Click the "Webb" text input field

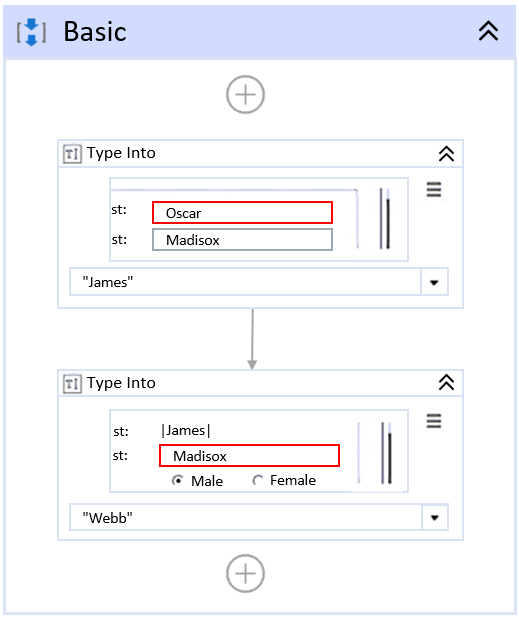[245, 517]
